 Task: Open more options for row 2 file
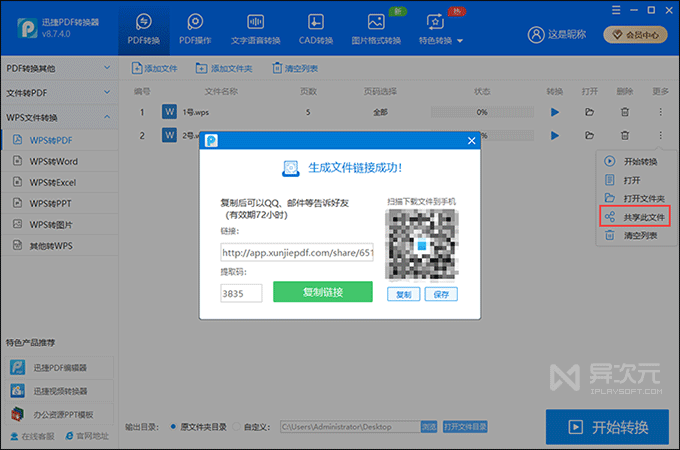(x=660, y=136)
